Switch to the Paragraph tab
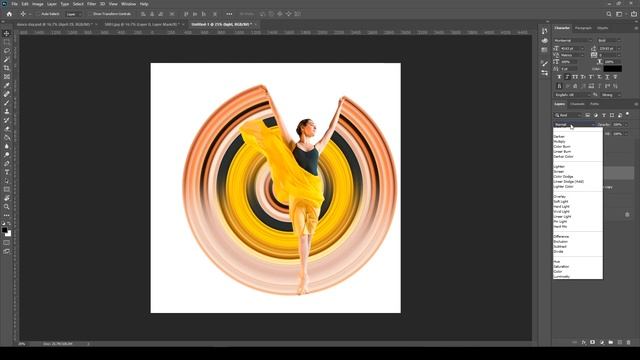This screenshot has height=360, width=640. tap(583, 28)
